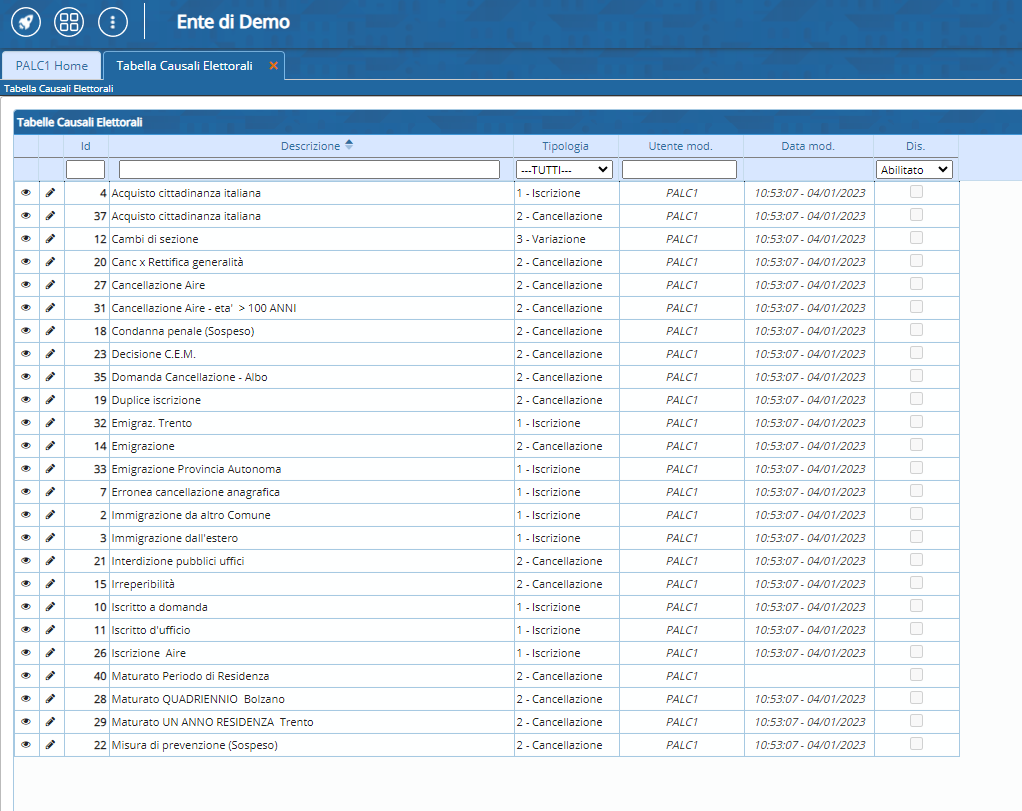Open the Abilitato filter dropdown
Screen dimensions: 1022x811
coord(915,170)
